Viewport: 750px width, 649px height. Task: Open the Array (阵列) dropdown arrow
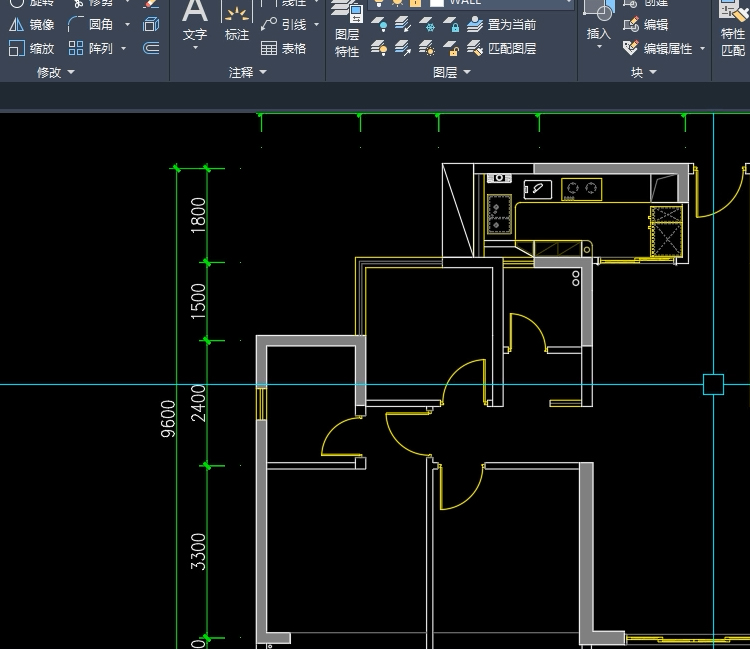pos(124,48)
